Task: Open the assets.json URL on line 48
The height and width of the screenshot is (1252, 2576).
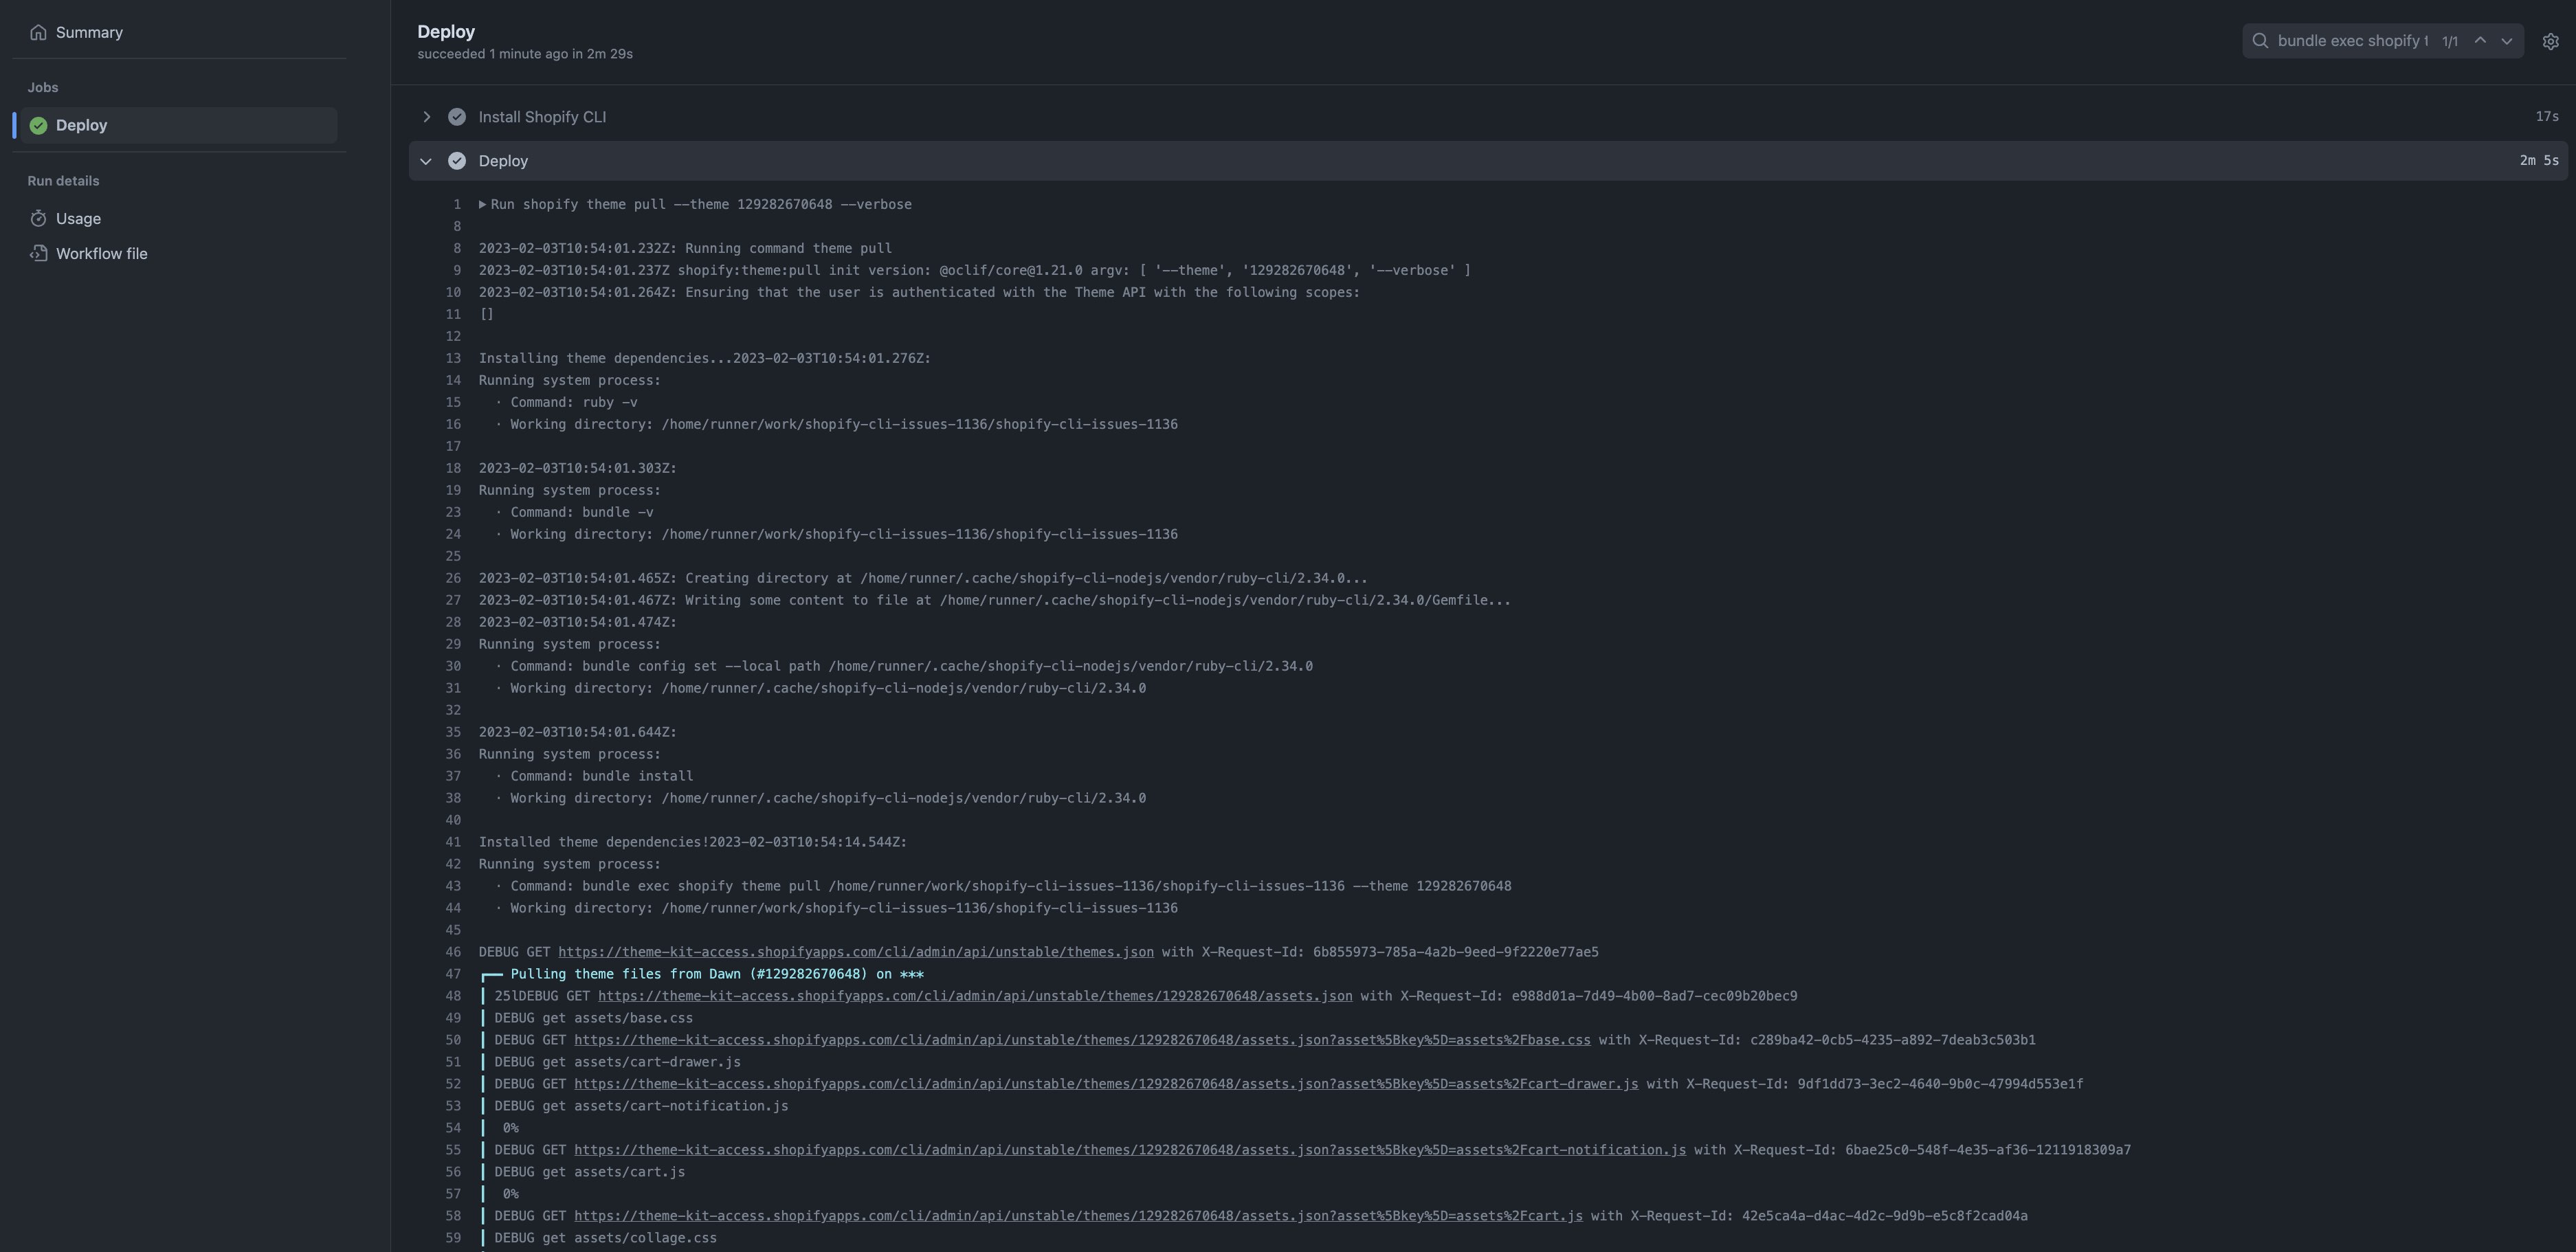Action: point(975,996)
